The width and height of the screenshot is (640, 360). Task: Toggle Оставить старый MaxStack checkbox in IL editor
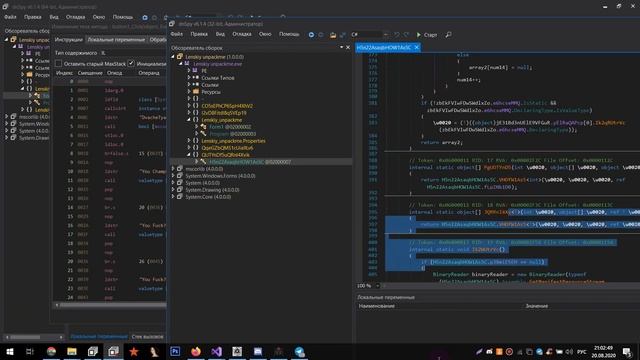[x=59, y=64]
